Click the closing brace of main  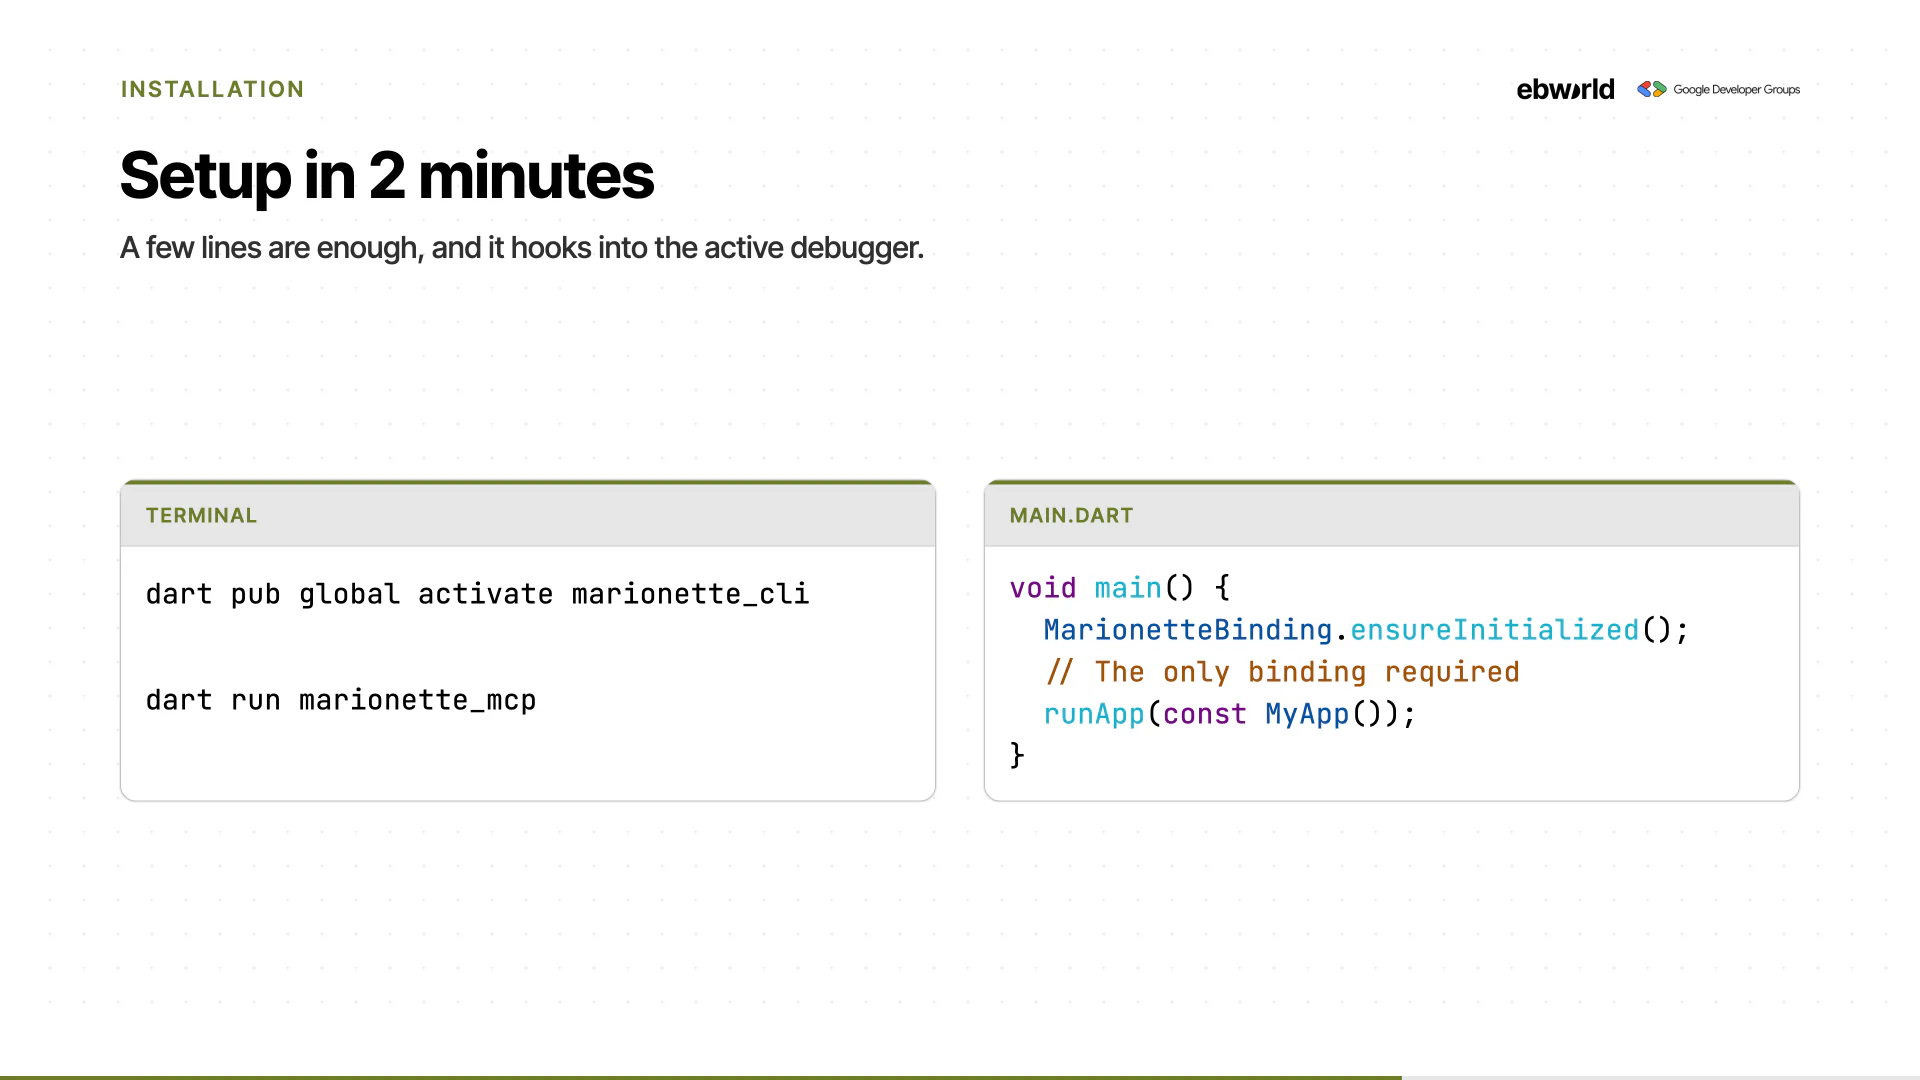(x=1017, y=755)
